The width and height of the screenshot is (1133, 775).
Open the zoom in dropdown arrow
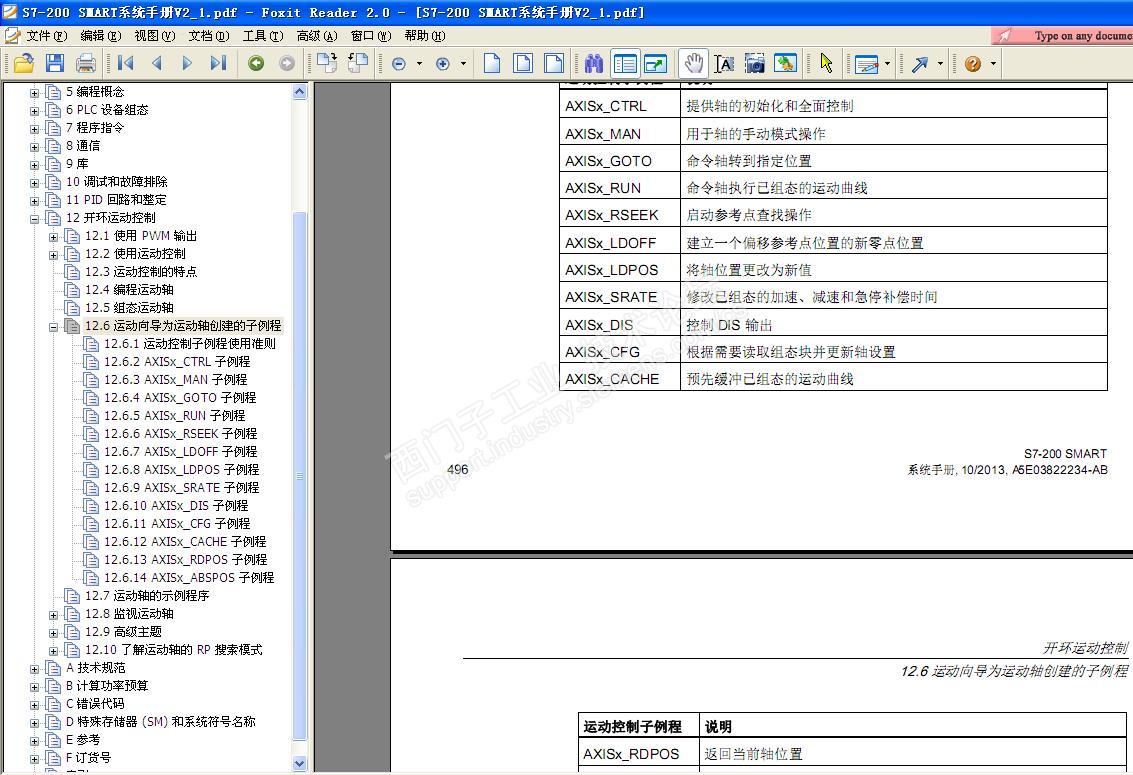coord(463,64)
